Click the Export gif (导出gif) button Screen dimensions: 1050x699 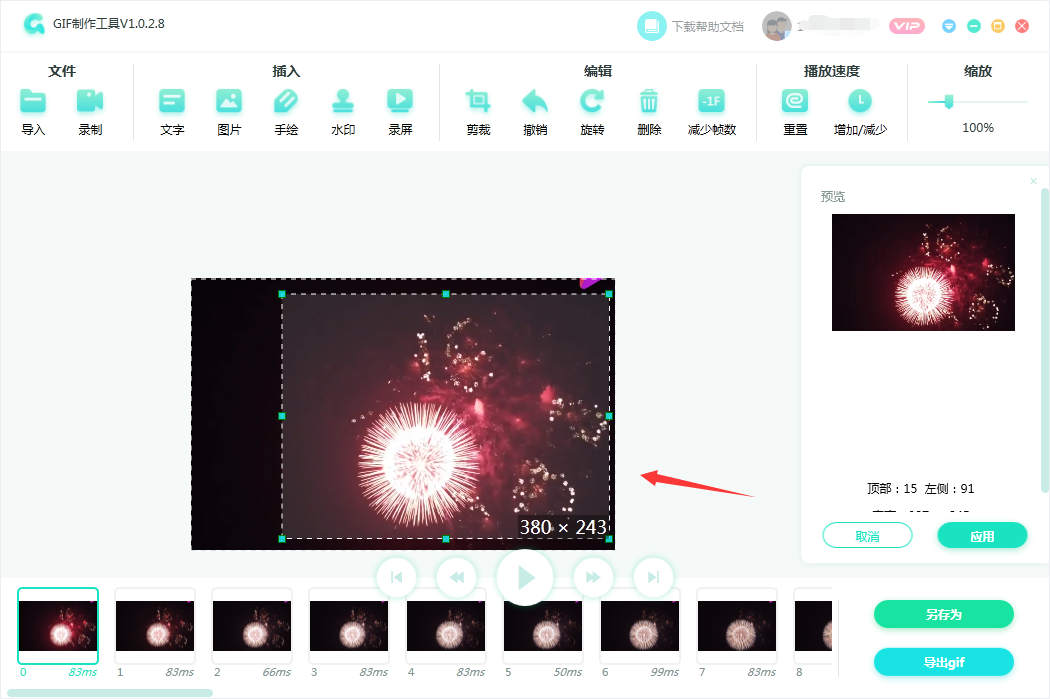pyautogui.click(x=943, y=662)
